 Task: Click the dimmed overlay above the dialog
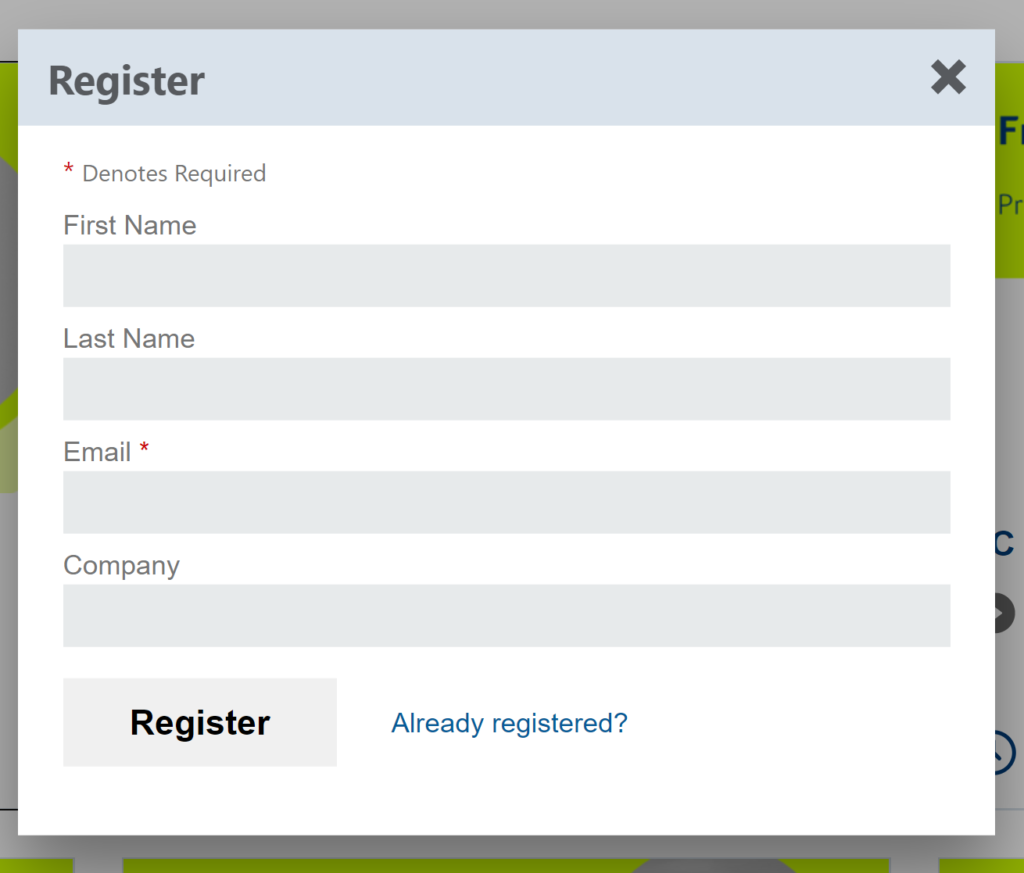[500, 13]
